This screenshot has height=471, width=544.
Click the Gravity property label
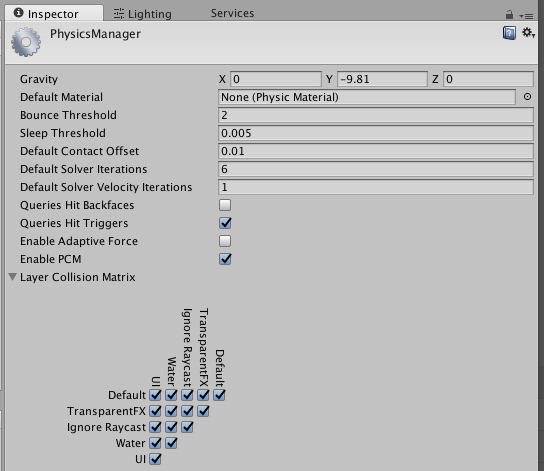[39, 79]
